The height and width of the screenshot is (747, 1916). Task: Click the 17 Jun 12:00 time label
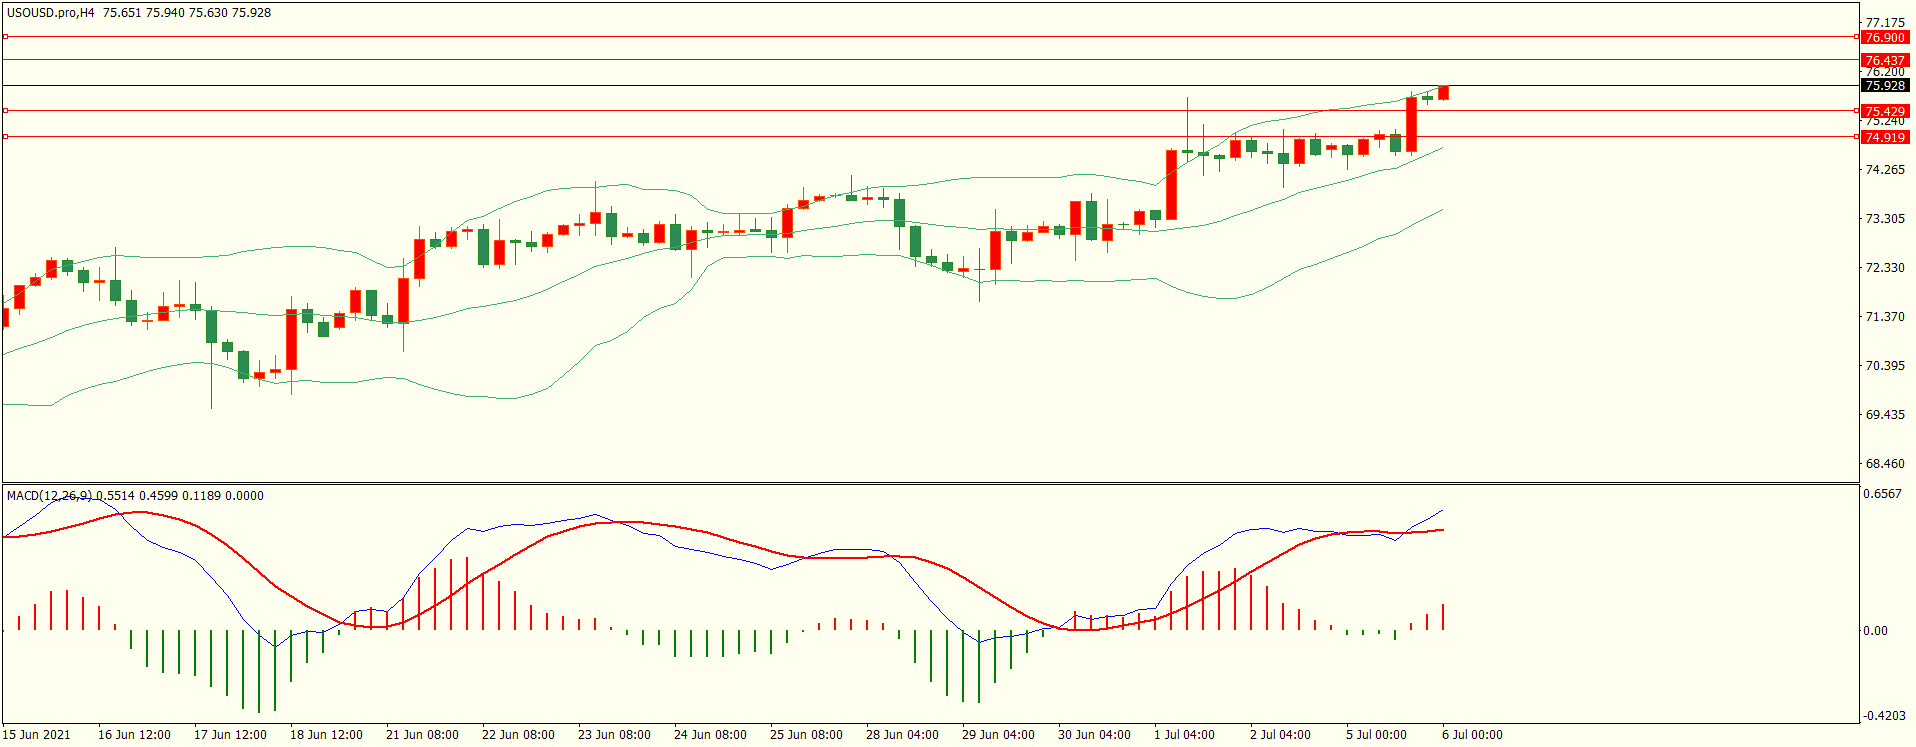tap(230, 735)
